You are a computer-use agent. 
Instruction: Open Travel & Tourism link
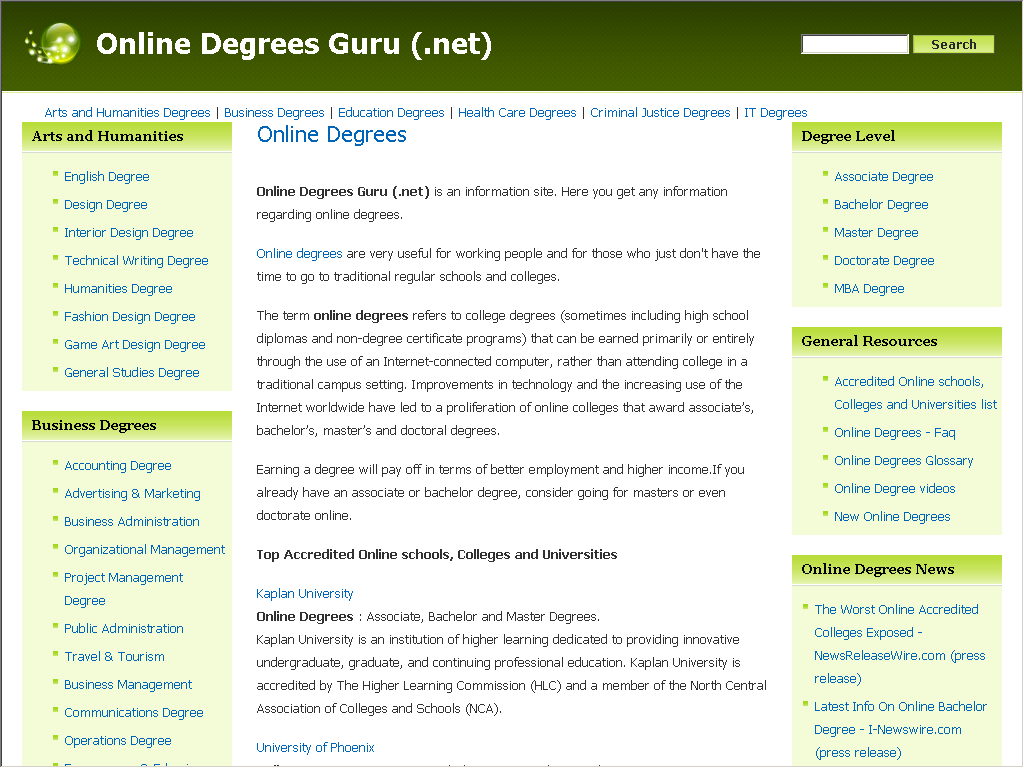pyautogui.click(x=114, y=657)
